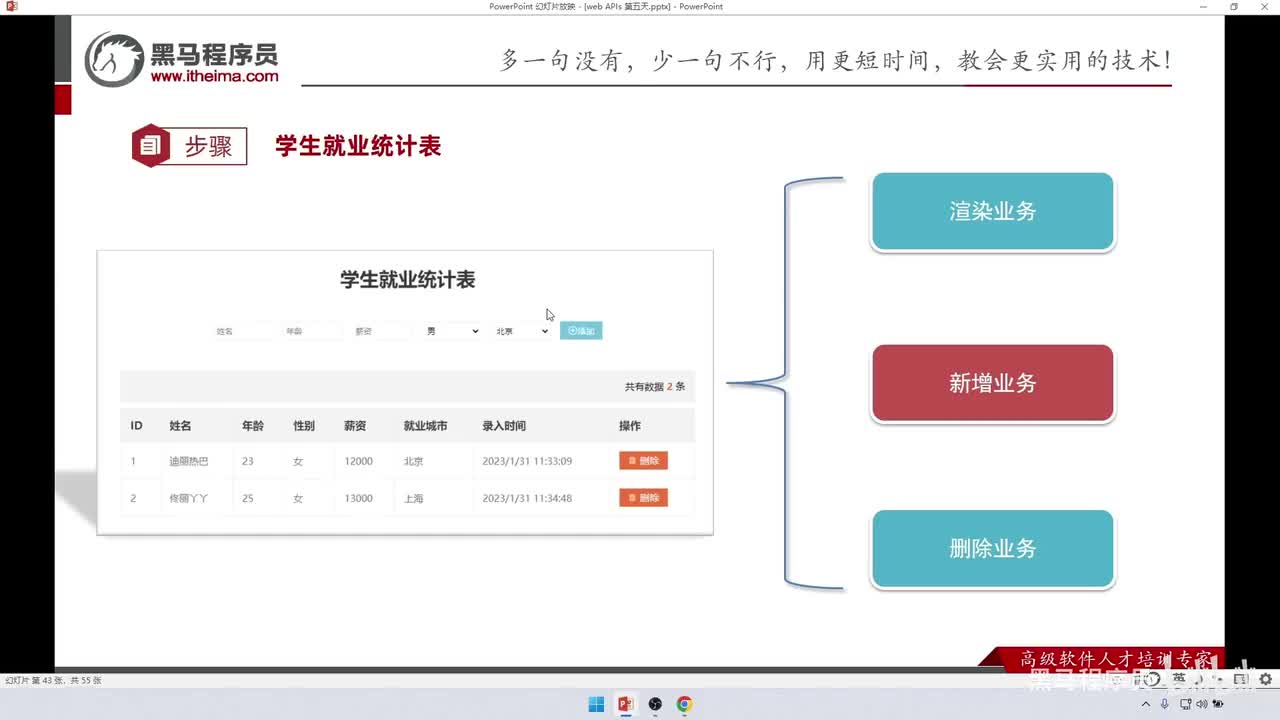Delete the 迪丽热巴 row
1280x720 pixels.
tap(643, 461)
